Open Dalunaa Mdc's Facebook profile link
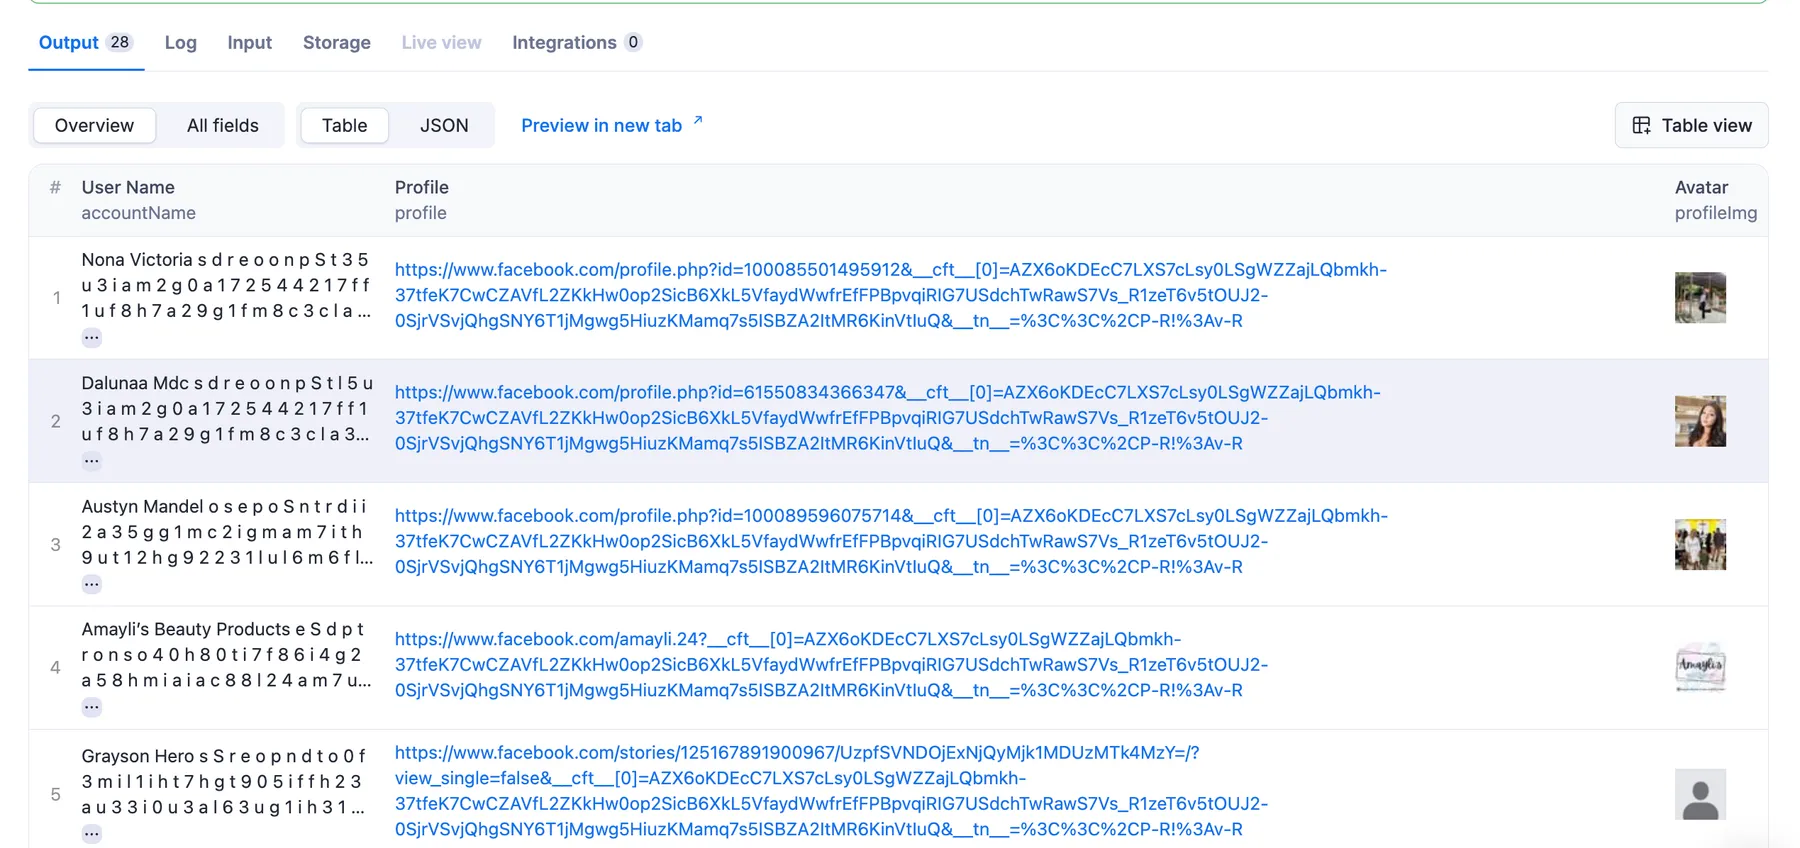The image size is (1800, 848). coord(887,418)
